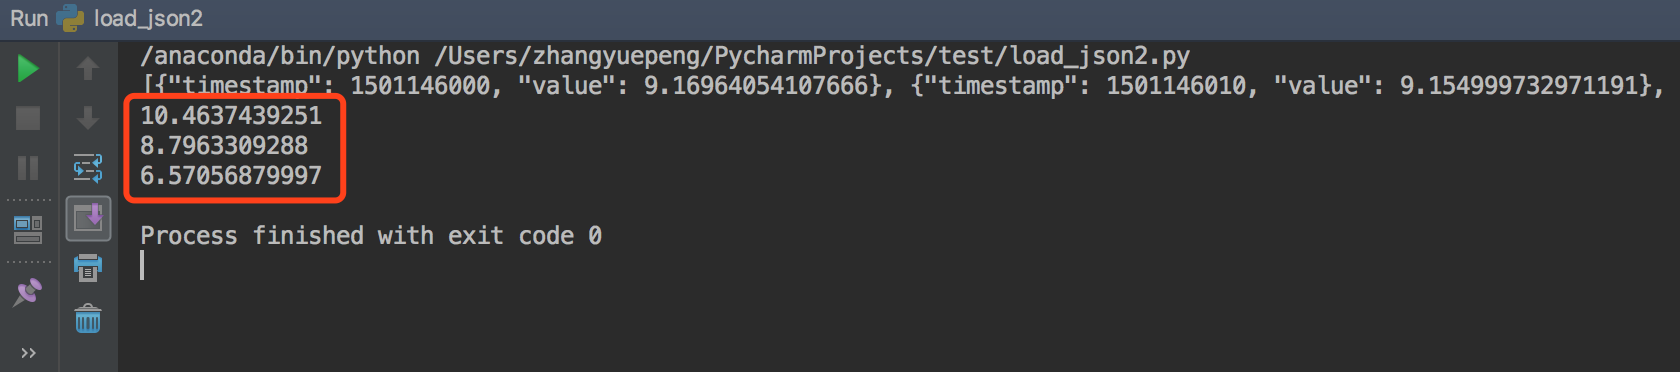Toggle the Scroll to End button

click(x=88, y=218)
